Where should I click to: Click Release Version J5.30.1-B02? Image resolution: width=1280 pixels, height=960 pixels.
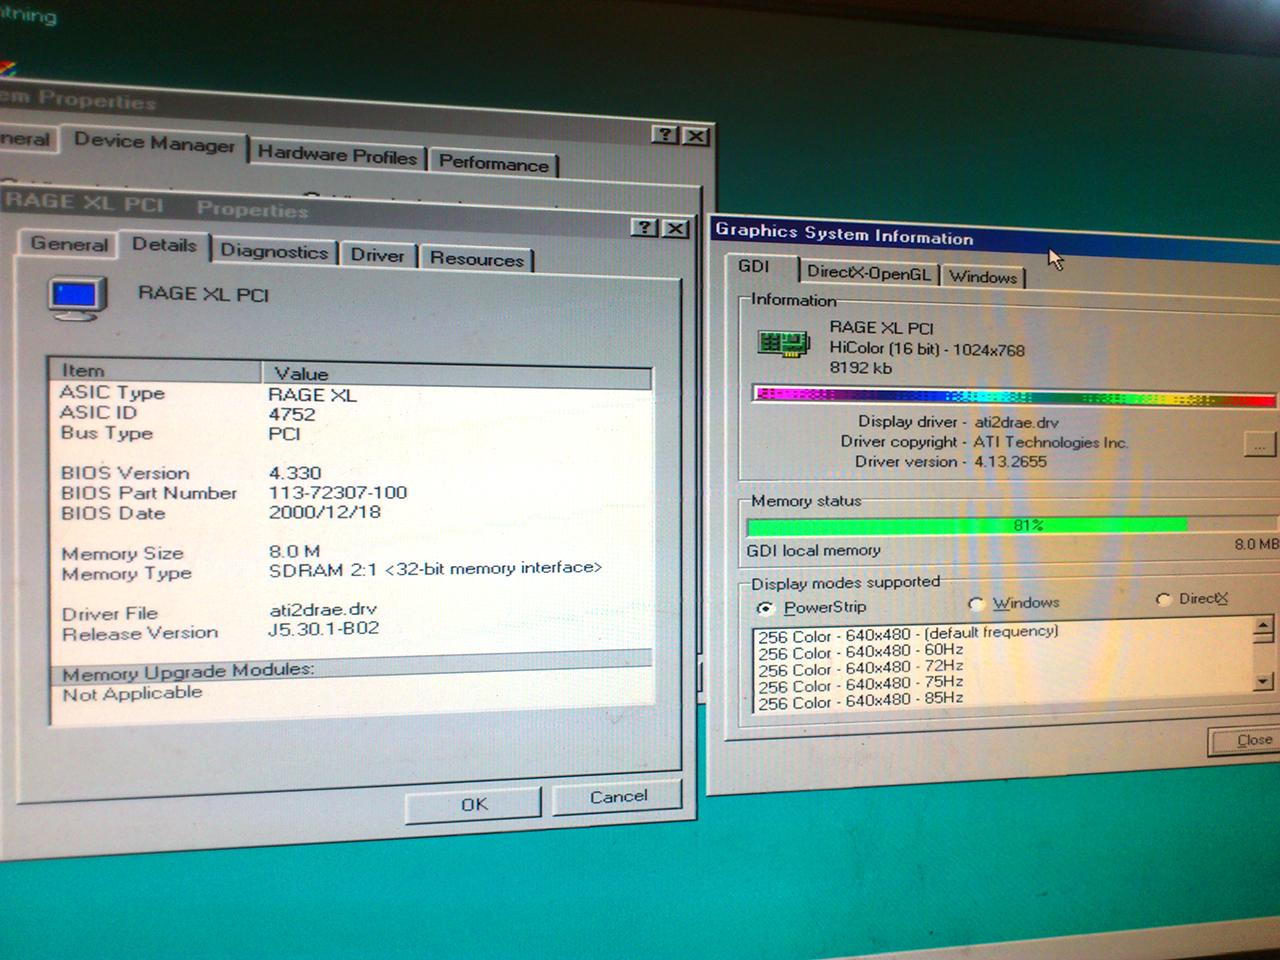pyautogui.click(x=323, y=629)
